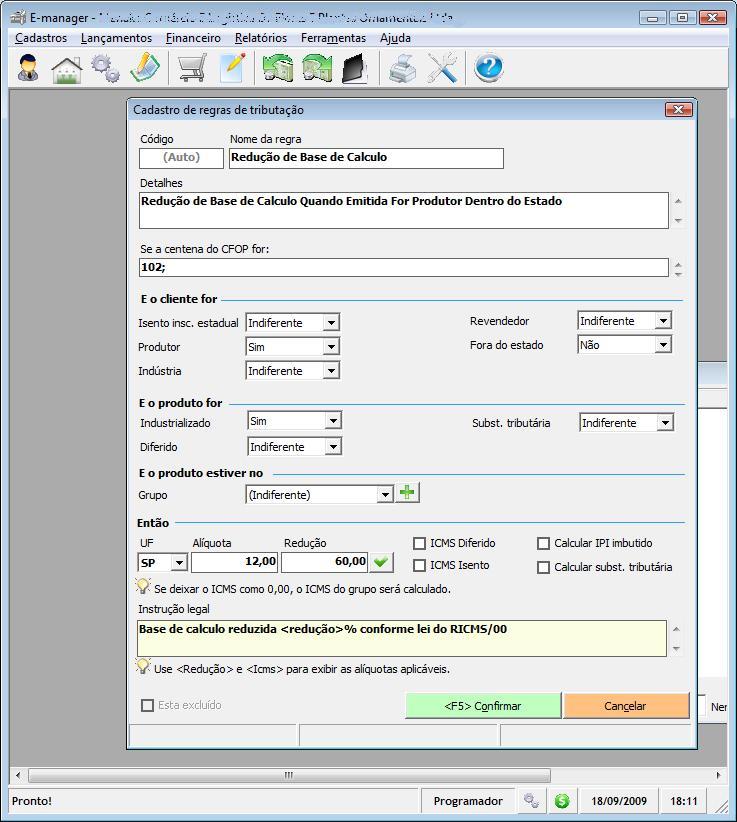This screenshot has height=822, width=737.
Task: Click the notepad with pencil icon
Action: click(232, 68)
